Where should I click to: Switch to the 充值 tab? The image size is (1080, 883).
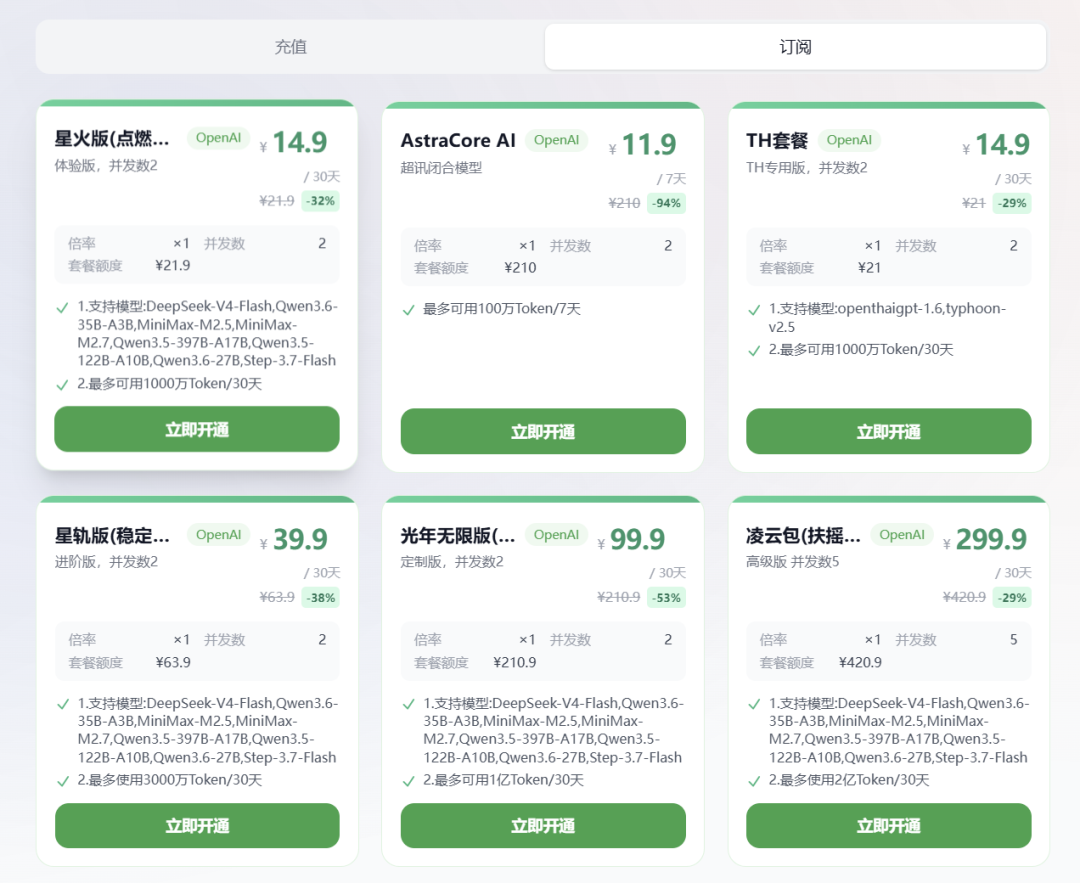290,47
